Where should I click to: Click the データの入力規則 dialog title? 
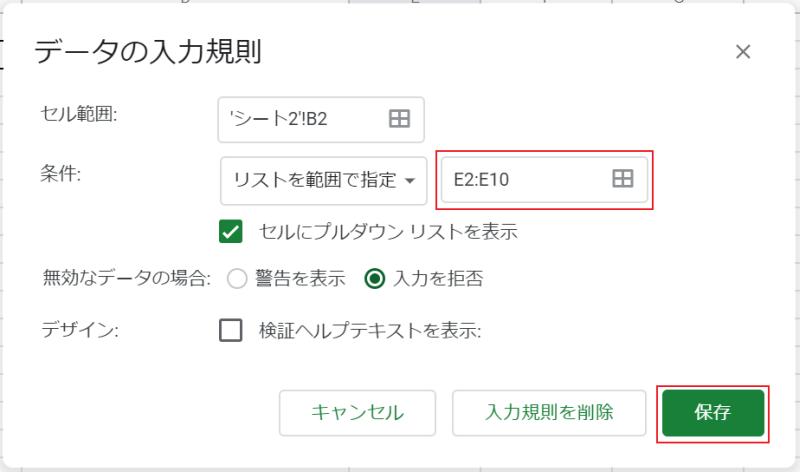click(147, 53)
